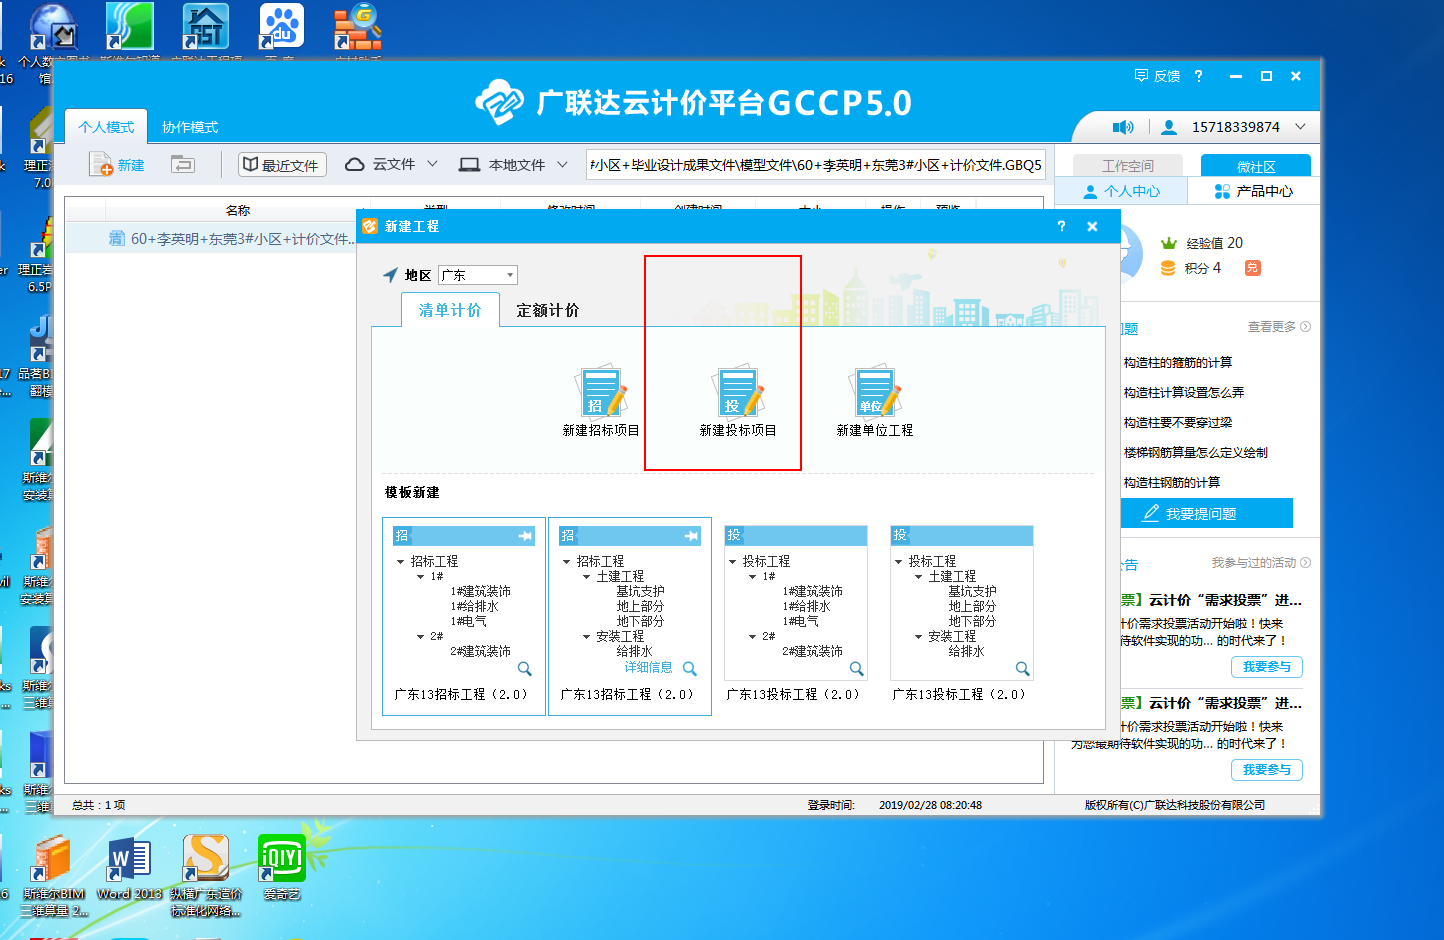Image resolution: width=1444 pixels, height=940 pixels.
Task: Open the 工作空间 tab
Action: coord(1127,166)
